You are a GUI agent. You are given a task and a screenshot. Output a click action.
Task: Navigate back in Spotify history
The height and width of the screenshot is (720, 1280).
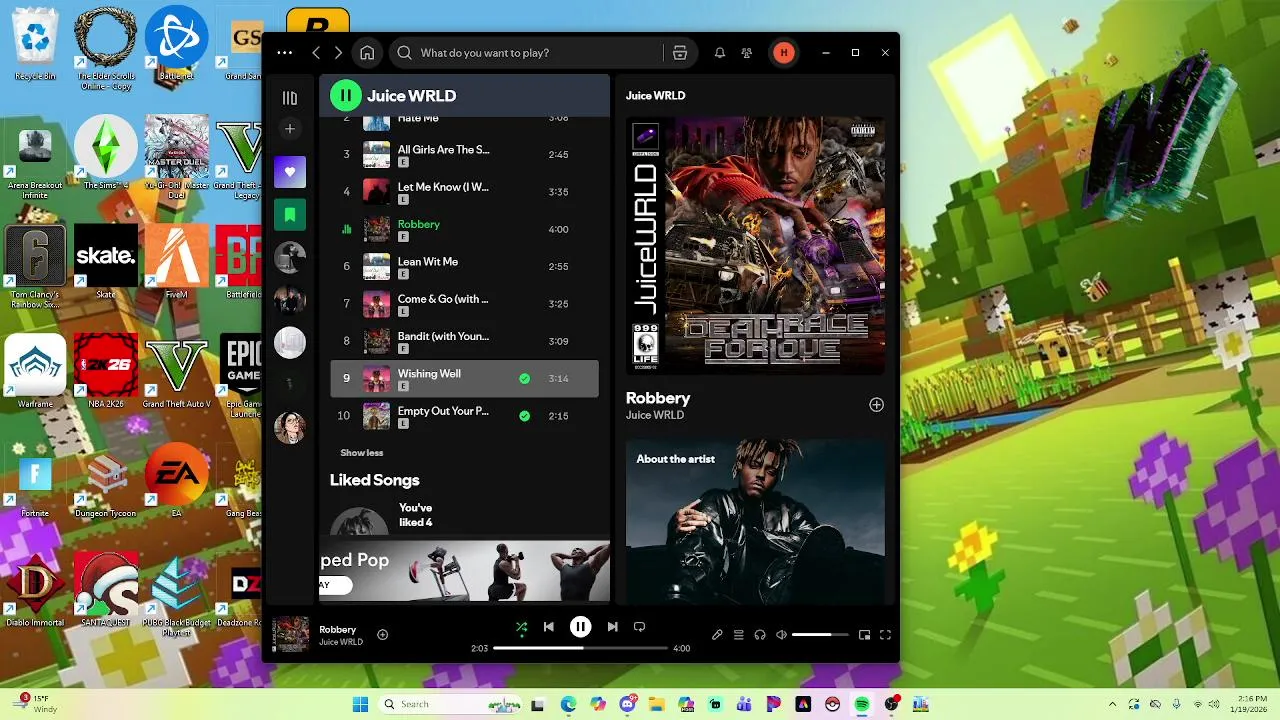[316, 53]
